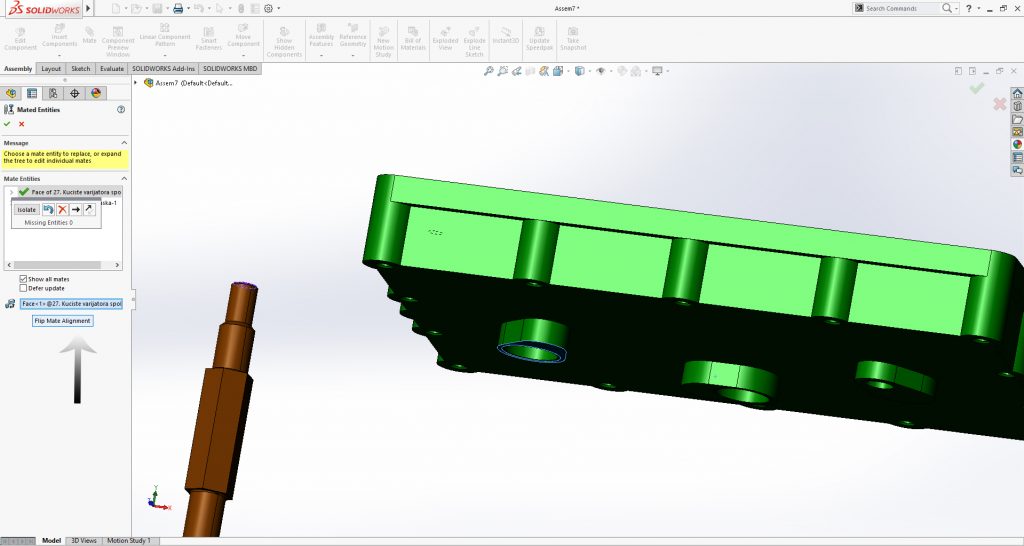1024x546 pixels.
Task: Open the FeatureManager Design Tree tab
Action: tap(10, 93)
